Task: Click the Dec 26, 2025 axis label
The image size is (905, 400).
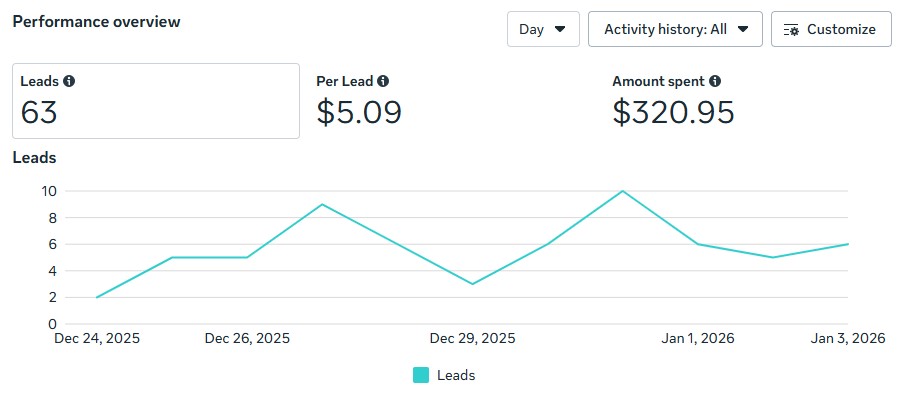Action: click(x=247, y=339)
